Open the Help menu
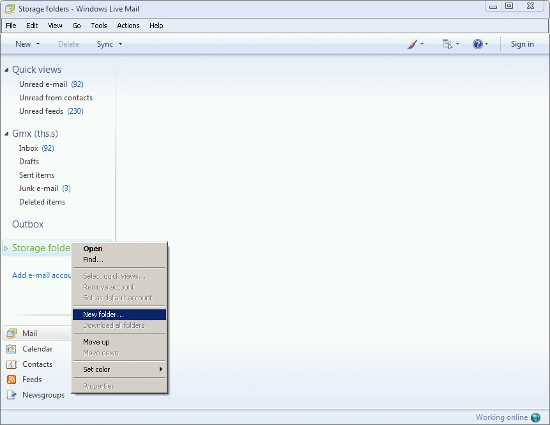This screenshot has width=550, height=425. pos(156,26)
